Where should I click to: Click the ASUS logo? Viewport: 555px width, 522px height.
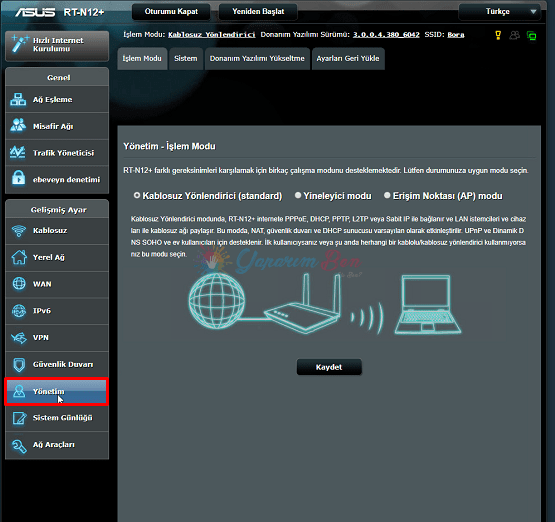pos(35,12)
